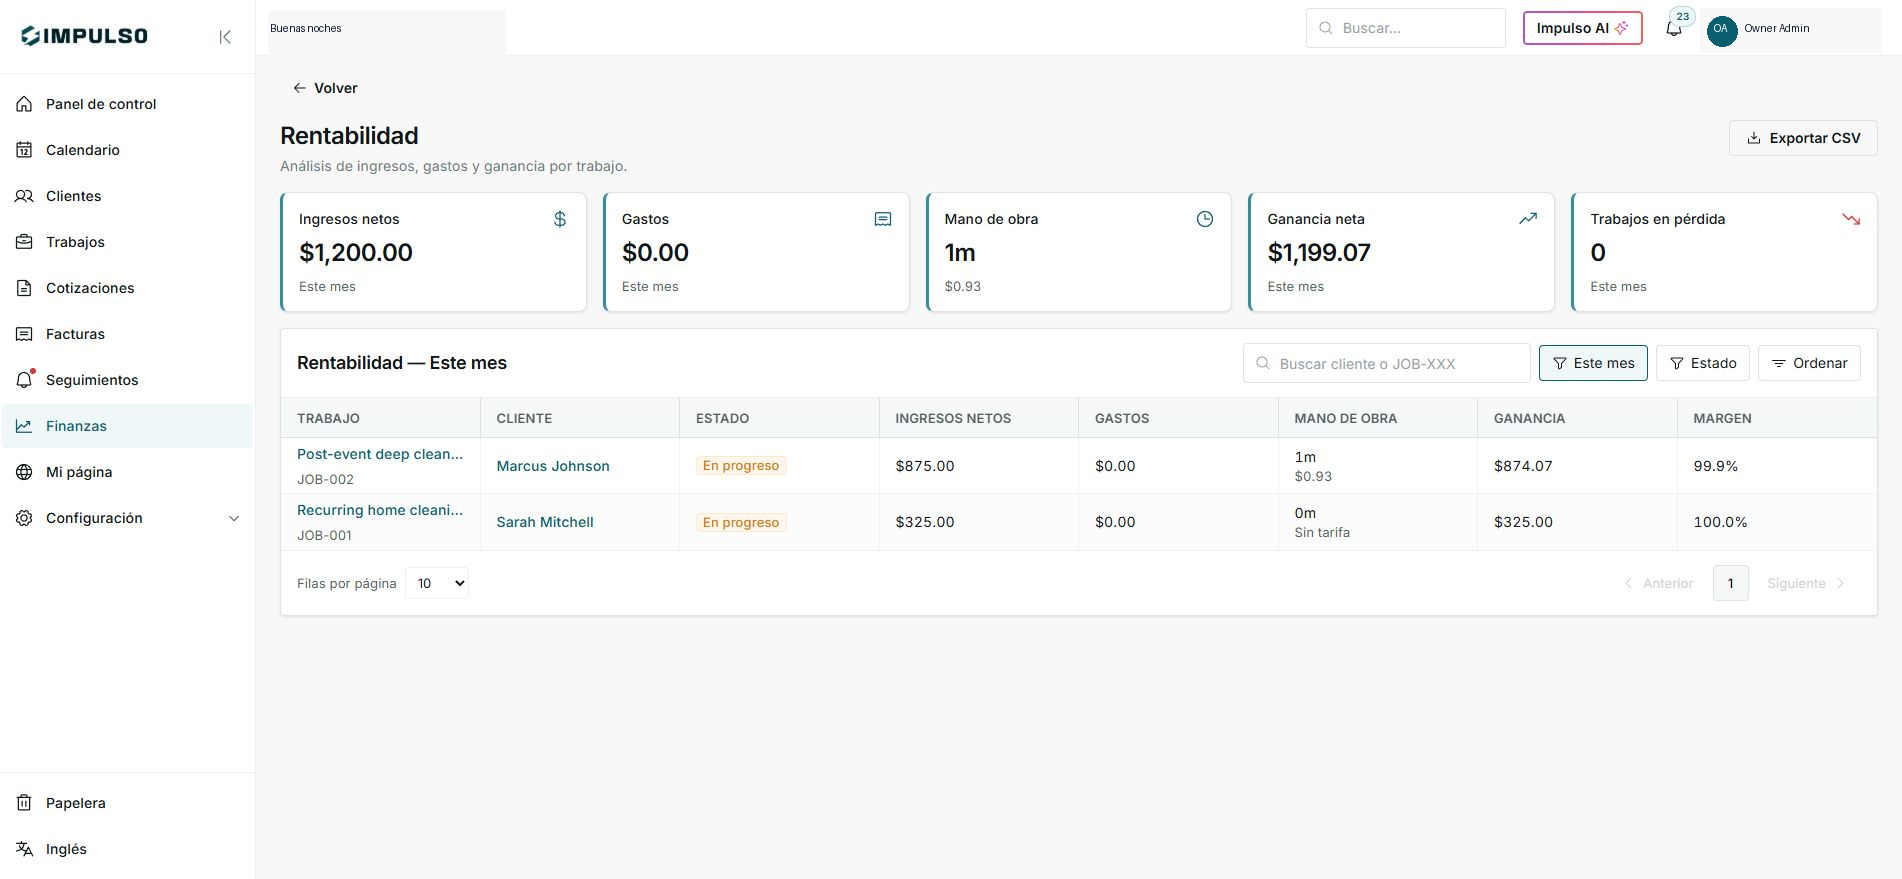Click the trend-up icon on Ganancia neta card
This screenshot has height=879, width=1902.
1528,219
